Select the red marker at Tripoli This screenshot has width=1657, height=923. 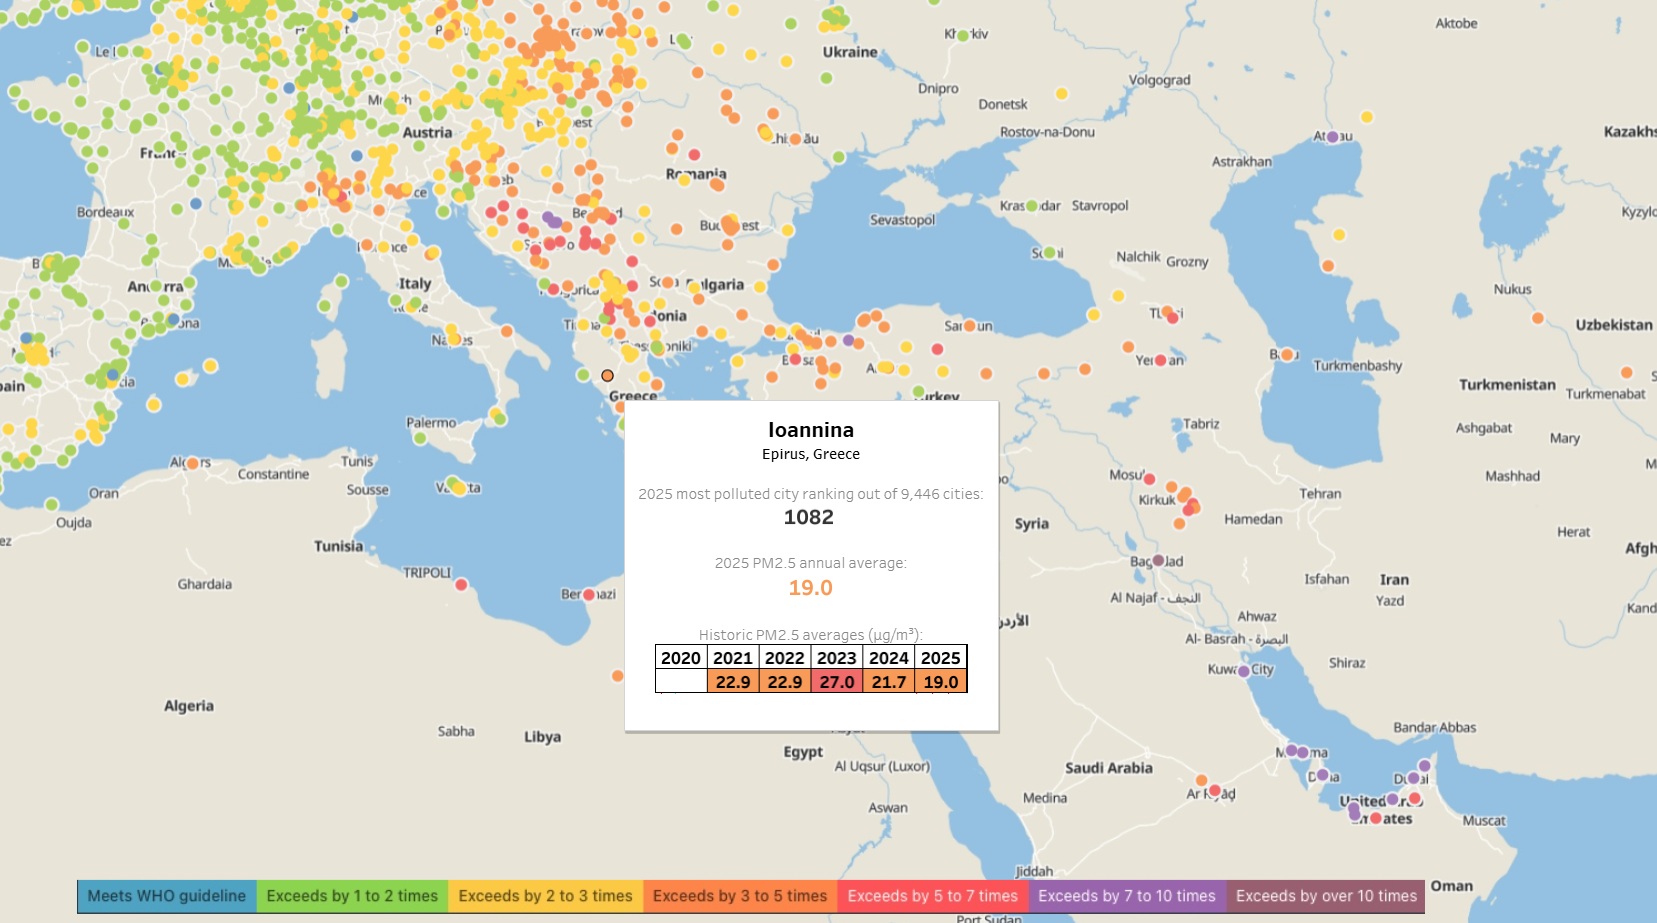tap(461, 584)
